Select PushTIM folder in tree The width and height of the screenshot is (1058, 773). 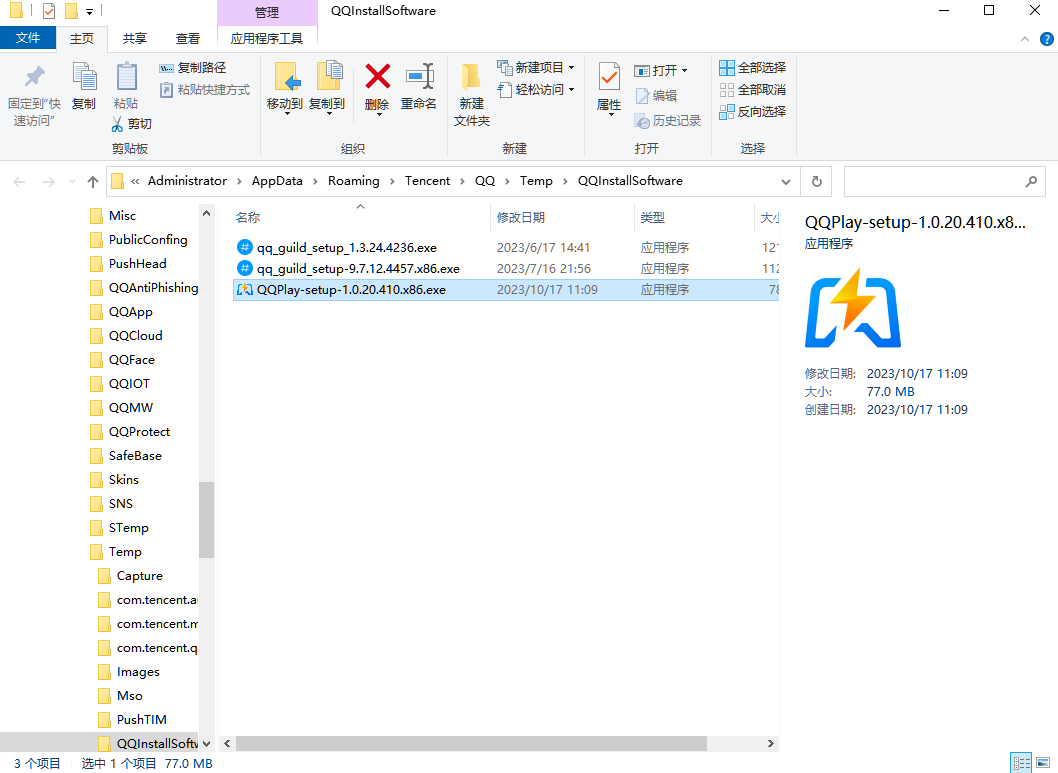[x=133, y=720]
